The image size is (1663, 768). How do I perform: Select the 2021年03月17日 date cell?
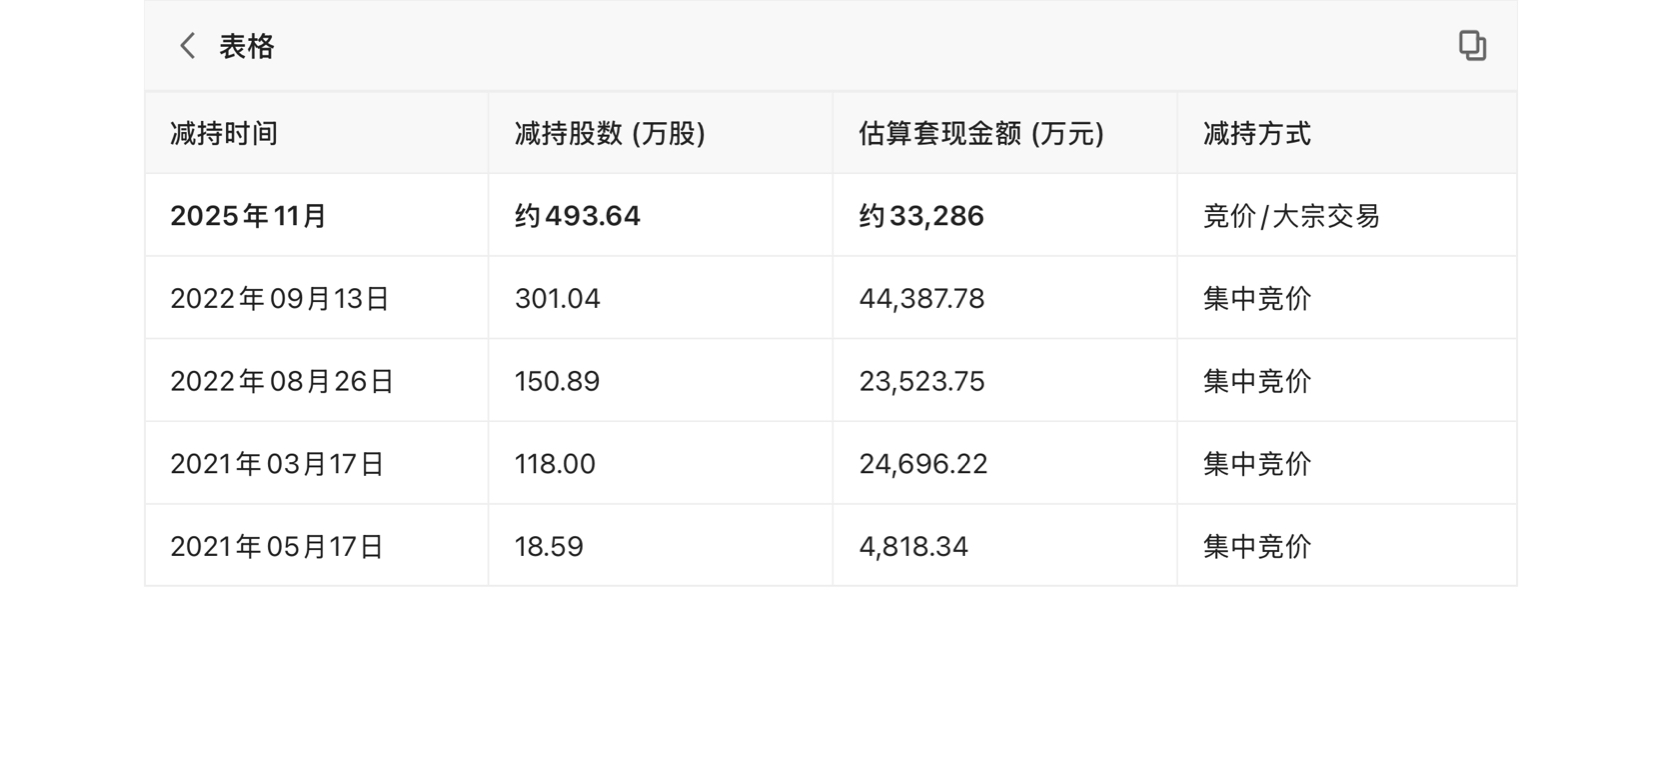(277, 464)
